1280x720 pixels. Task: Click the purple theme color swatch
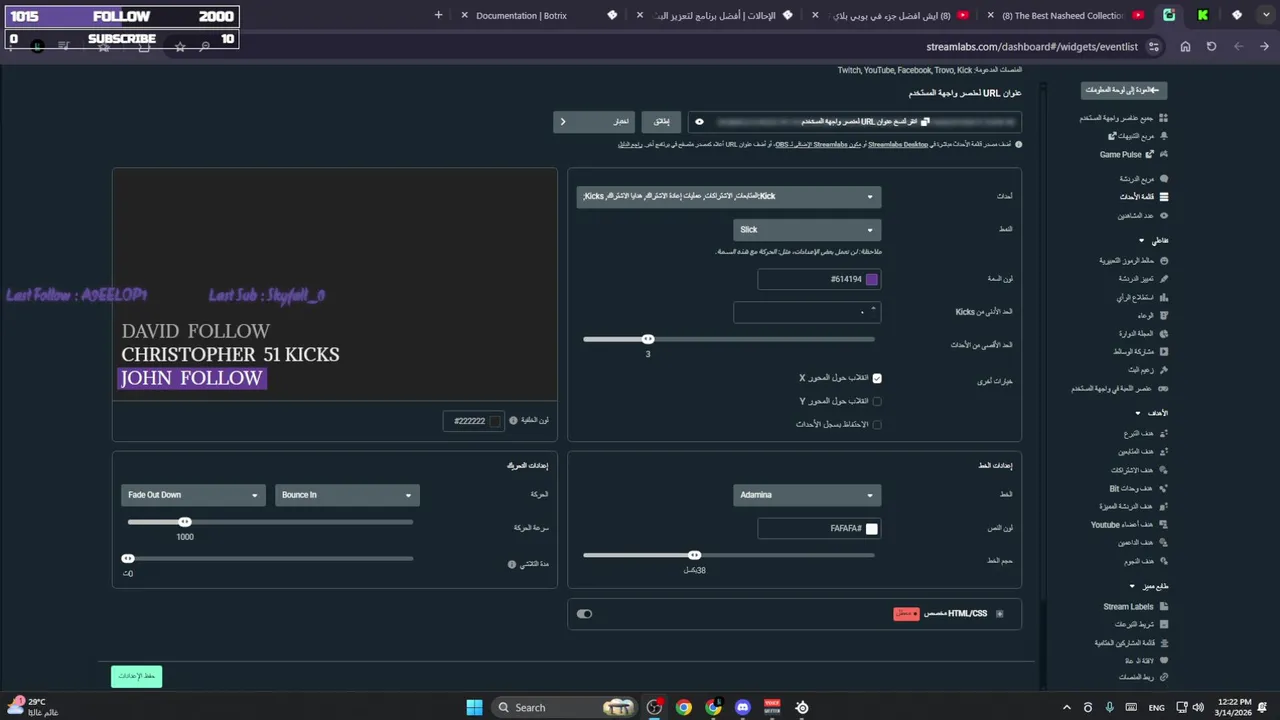[x=872, y=280]
